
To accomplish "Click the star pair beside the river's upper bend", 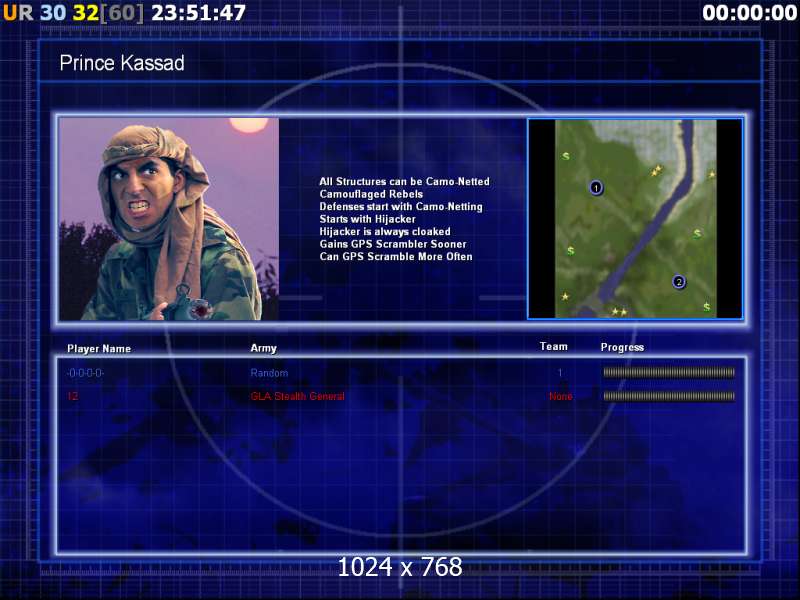I will click(656, 170).
